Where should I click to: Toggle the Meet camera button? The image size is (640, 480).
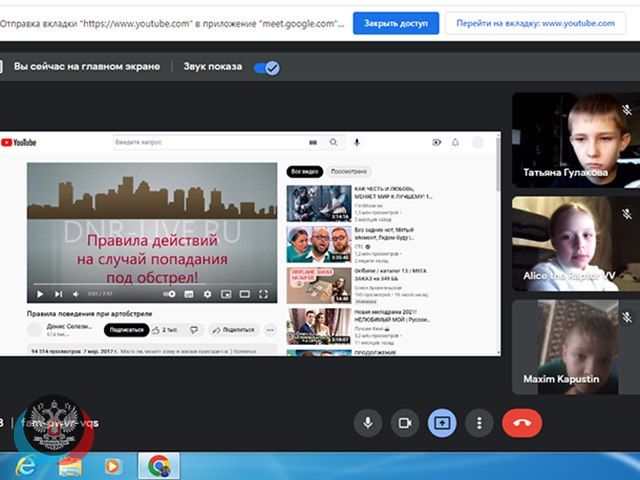[405, 423]
